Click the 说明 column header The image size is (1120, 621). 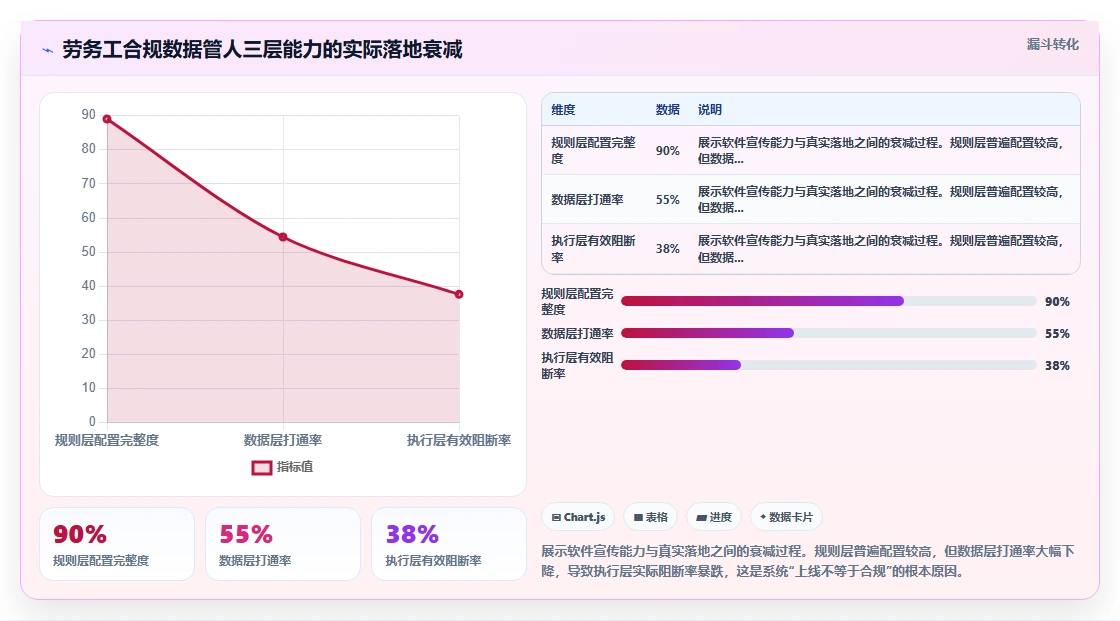710,110
